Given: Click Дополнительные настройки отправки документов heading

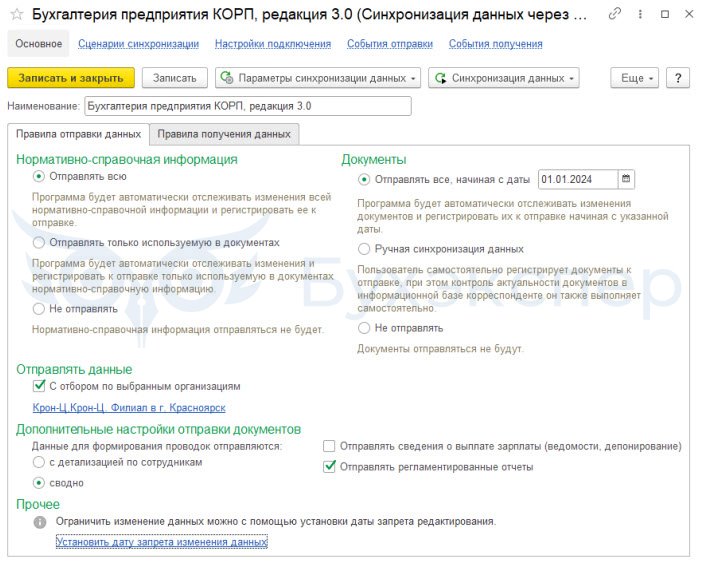Looking at the screenshot, I should (x=159, y=430).
